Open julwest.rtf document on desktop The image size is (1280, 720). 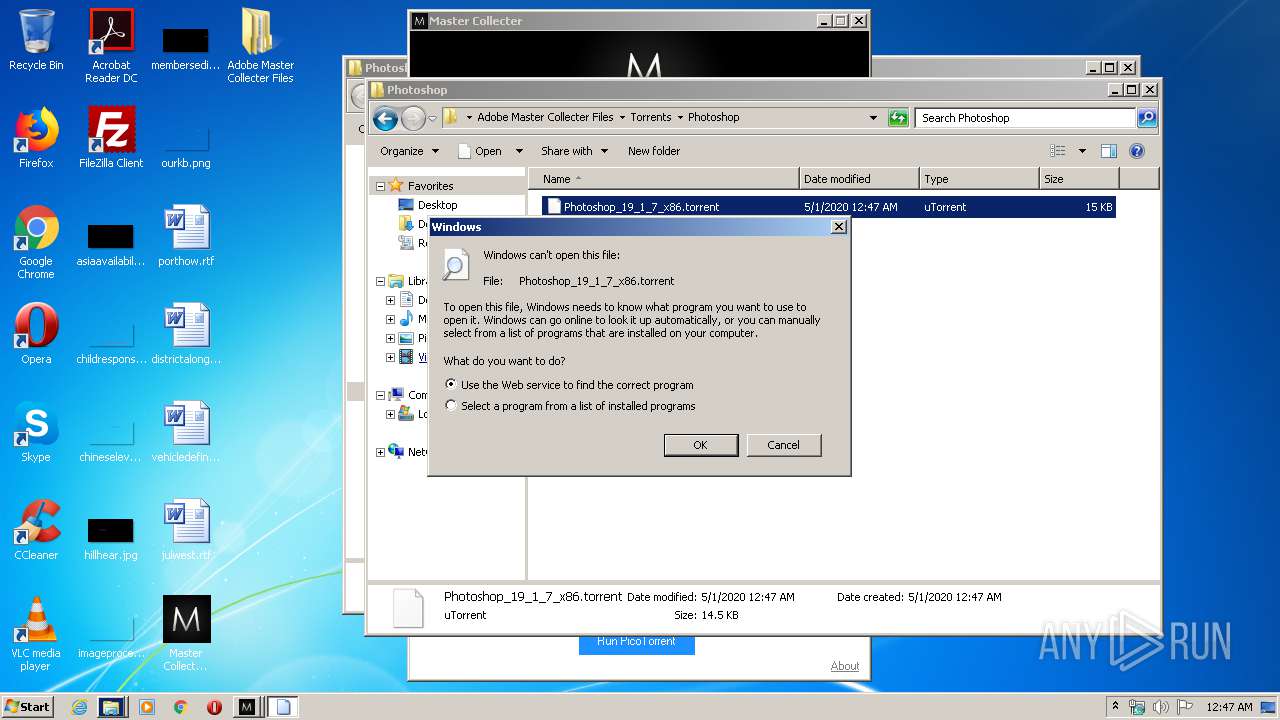tap(186, 530)
